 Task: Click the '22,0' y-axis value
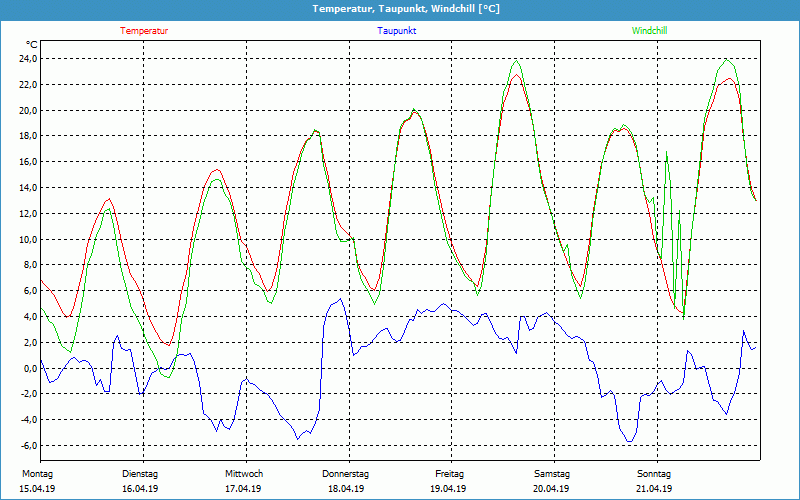pos(29,85)
